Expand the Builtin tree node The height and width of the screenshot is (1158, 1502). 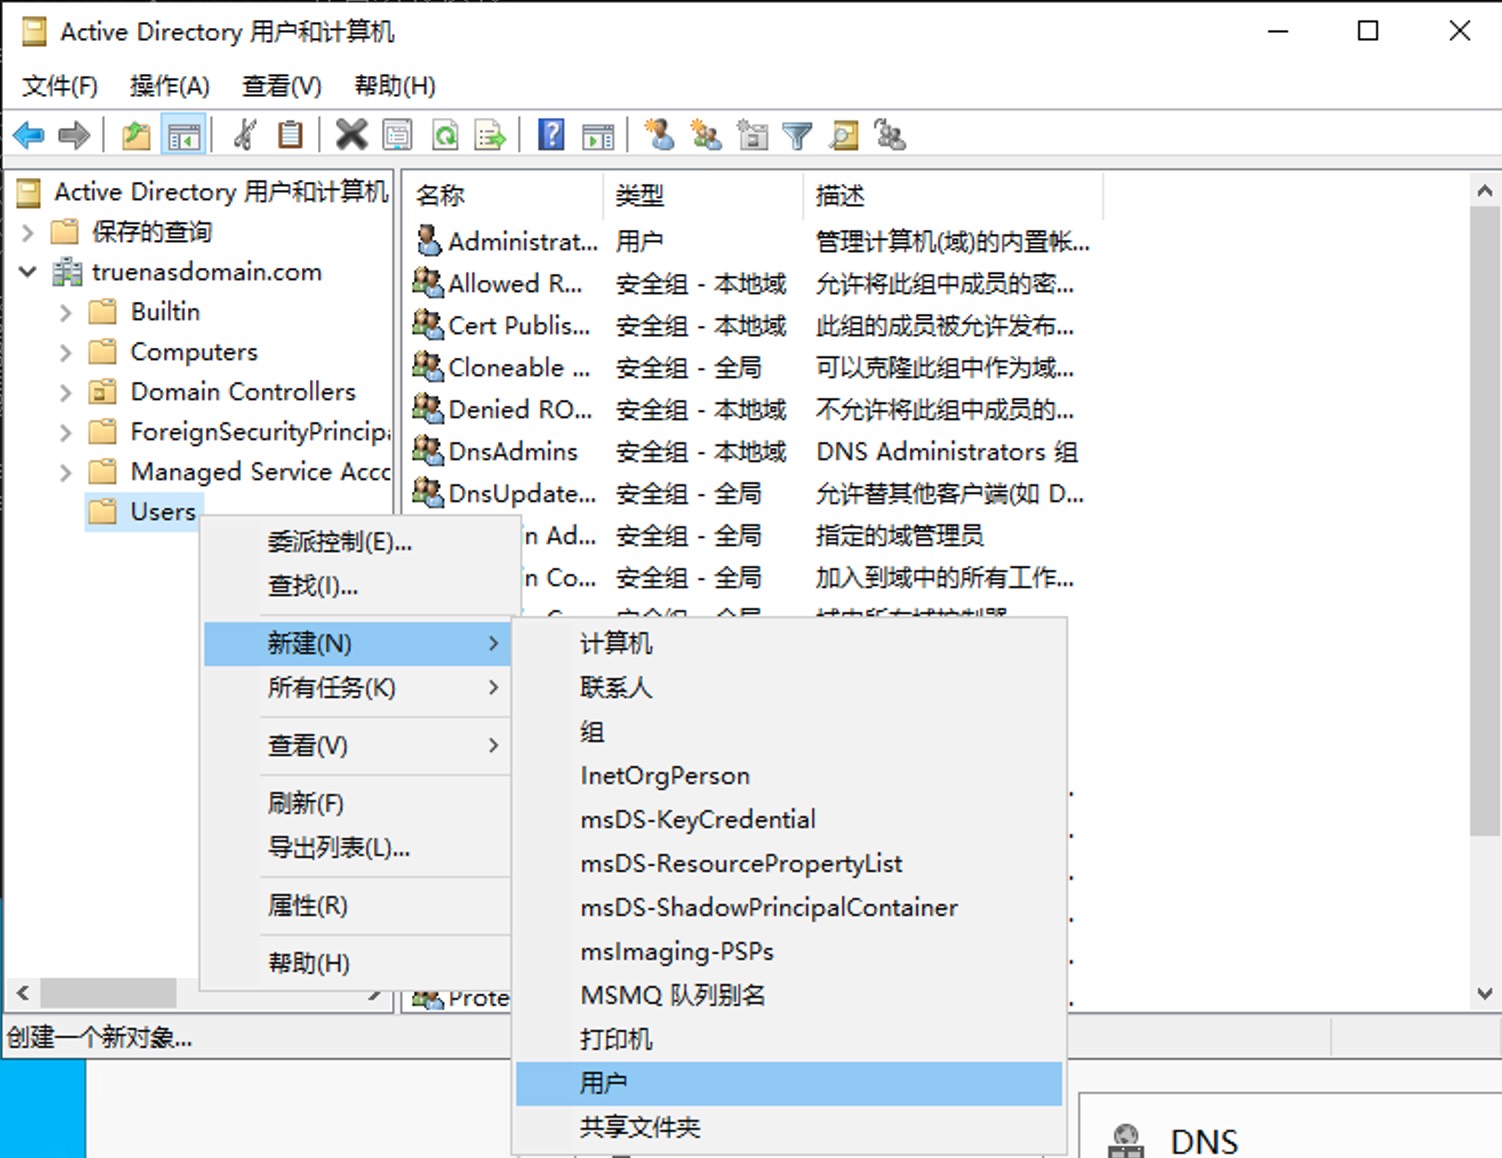tap(66, 313)
